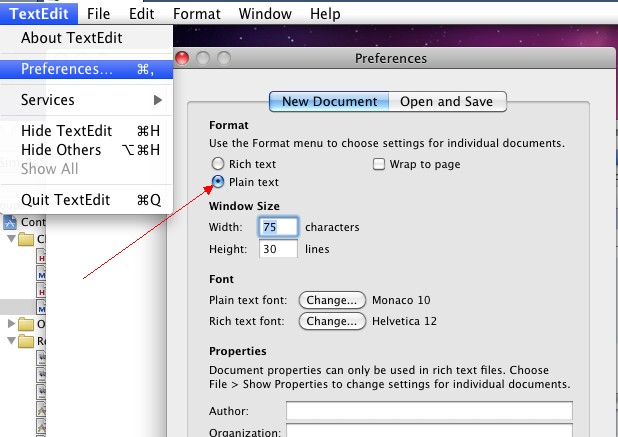The width and height of the screenshot is (618, 437).
Task: Enable the Wrap to page checkbox
Action: [379, 164]
